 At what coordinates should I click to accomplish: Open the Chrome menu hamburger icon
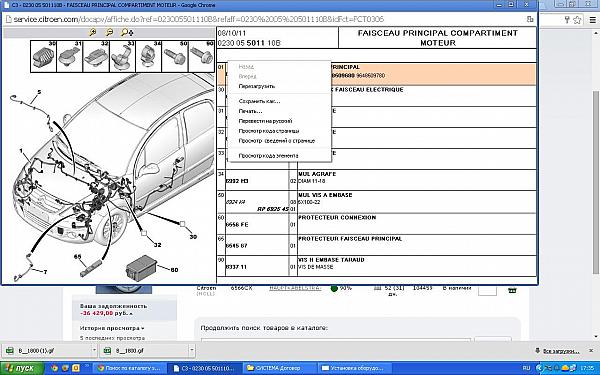tap(592, 20)
